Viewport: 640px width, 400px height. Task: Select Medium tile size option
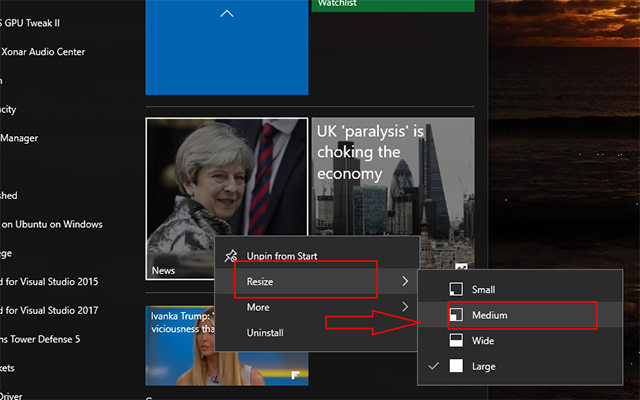[520, 315]
